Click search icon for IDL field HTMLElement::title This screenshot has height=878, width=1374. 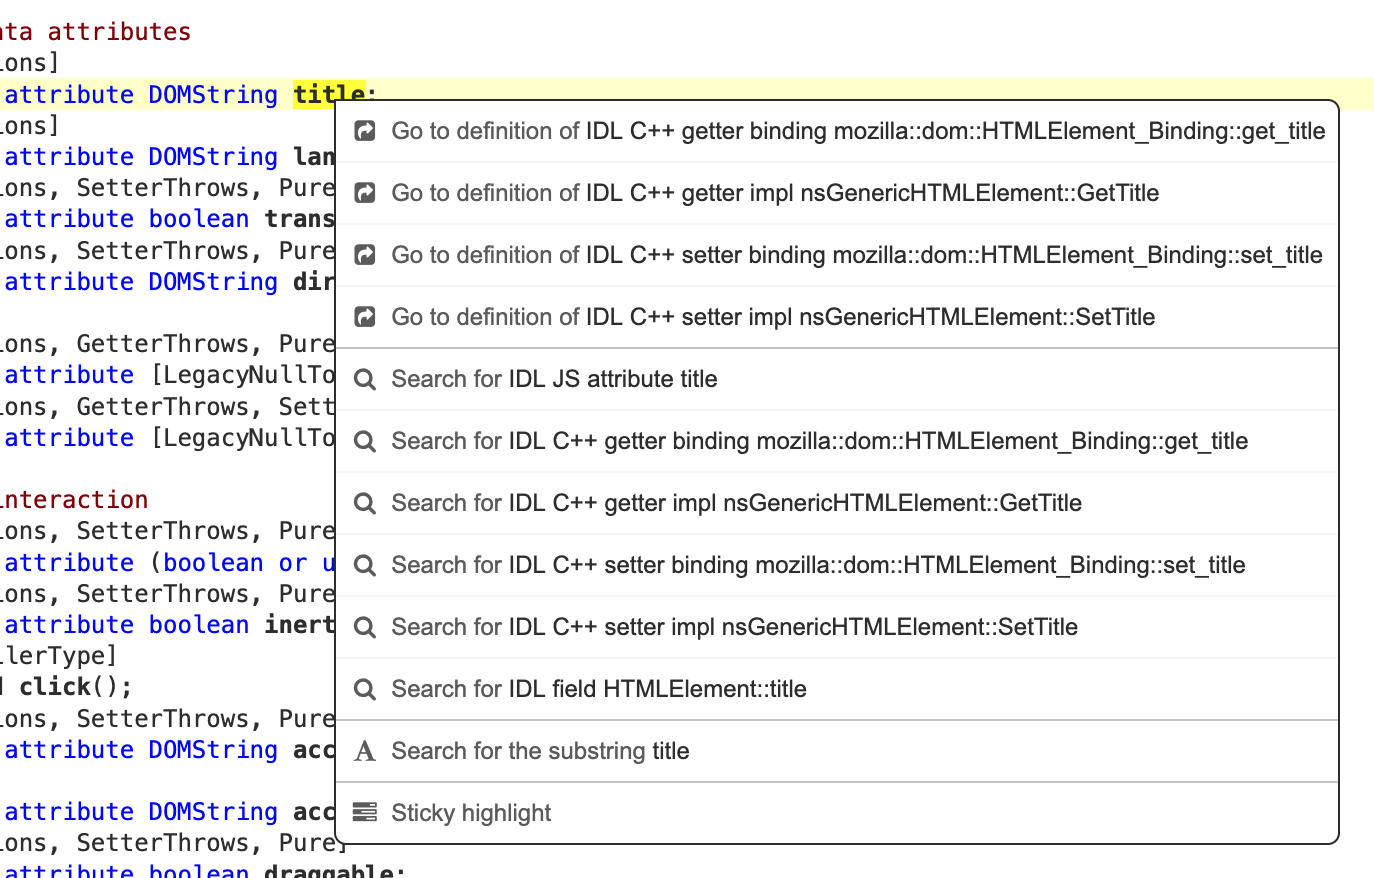click(x=365, y=689)
